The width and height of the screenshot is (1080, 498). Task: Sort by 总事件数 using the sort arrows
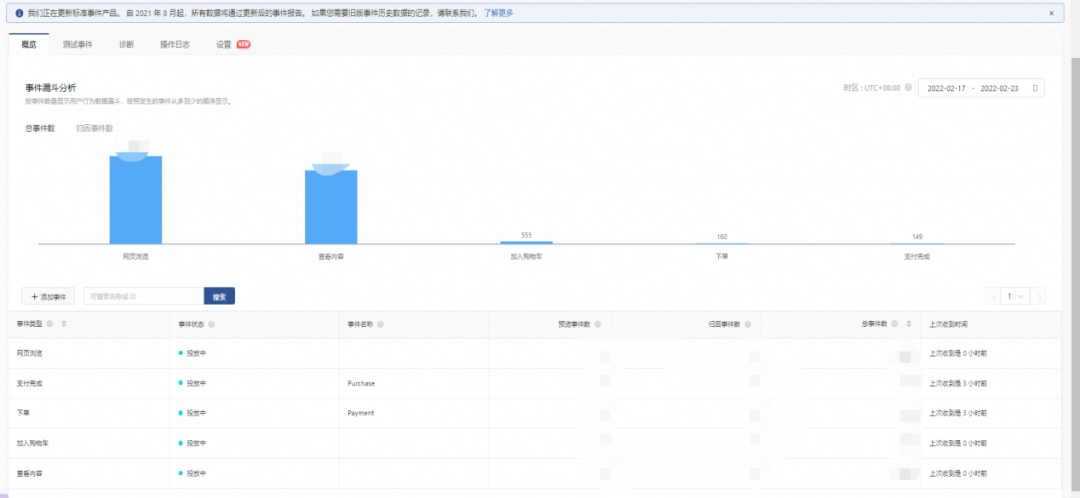(908, 324)
